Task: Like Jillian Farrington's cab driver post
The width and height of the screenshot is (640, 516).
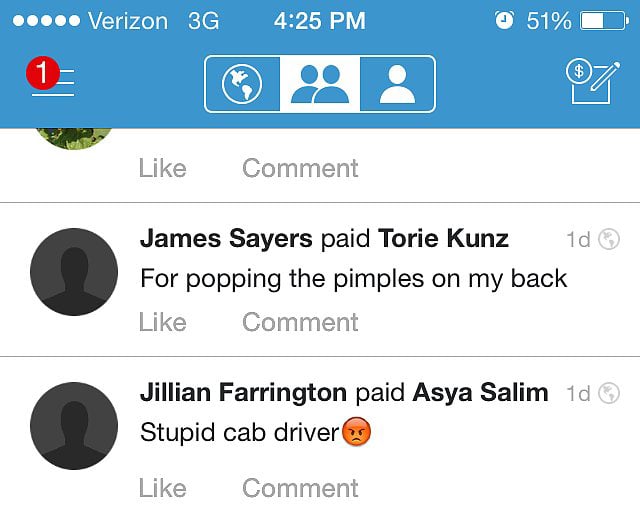Action: pos(162,488)
